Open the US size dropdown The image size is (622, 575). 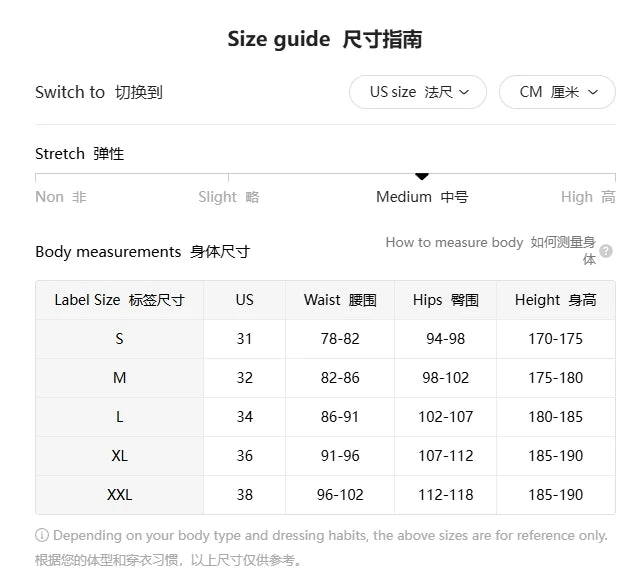click(418, 92)
